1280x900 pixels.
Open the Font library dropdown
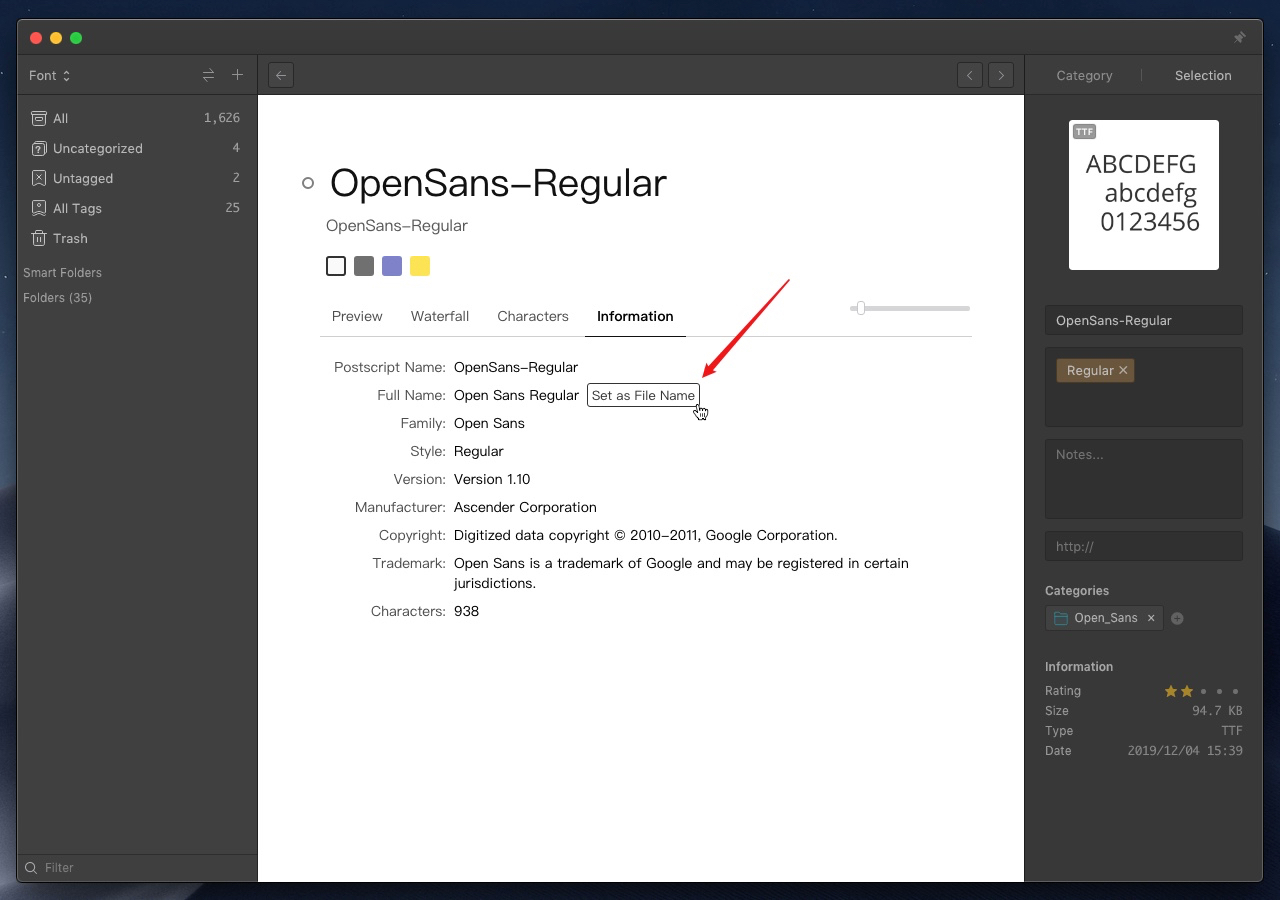pos(49,75)
